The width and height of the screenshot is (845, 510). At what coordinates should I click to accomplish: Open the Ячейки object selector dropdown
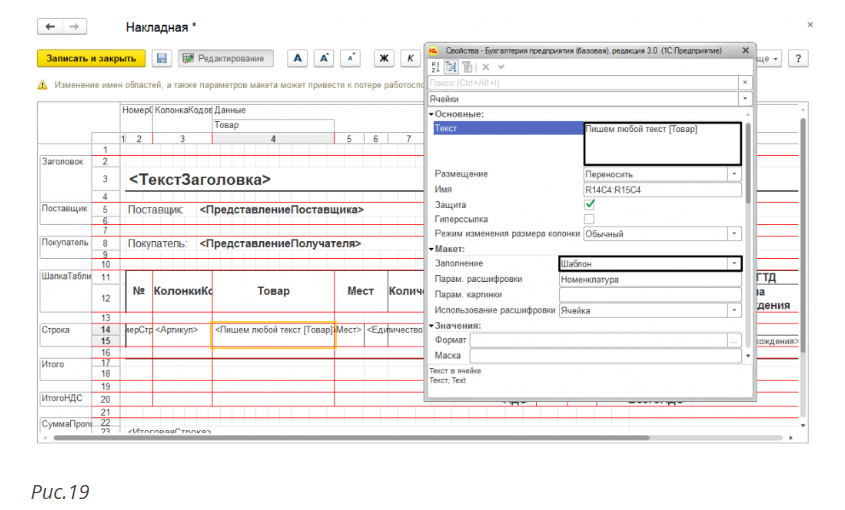[x=746, y=99]
